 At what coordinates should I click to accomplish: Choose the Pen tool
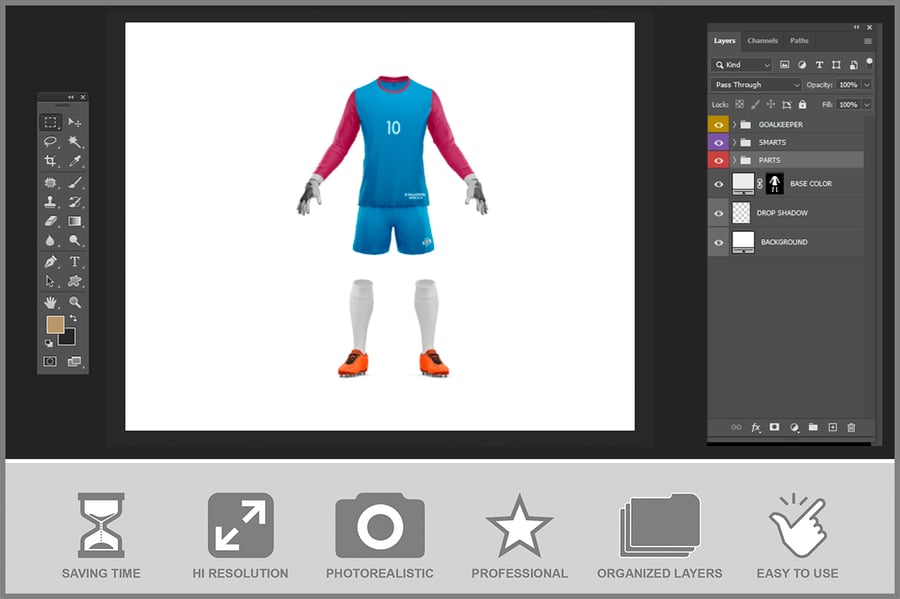pyautogui.click(x=50, y=261)
